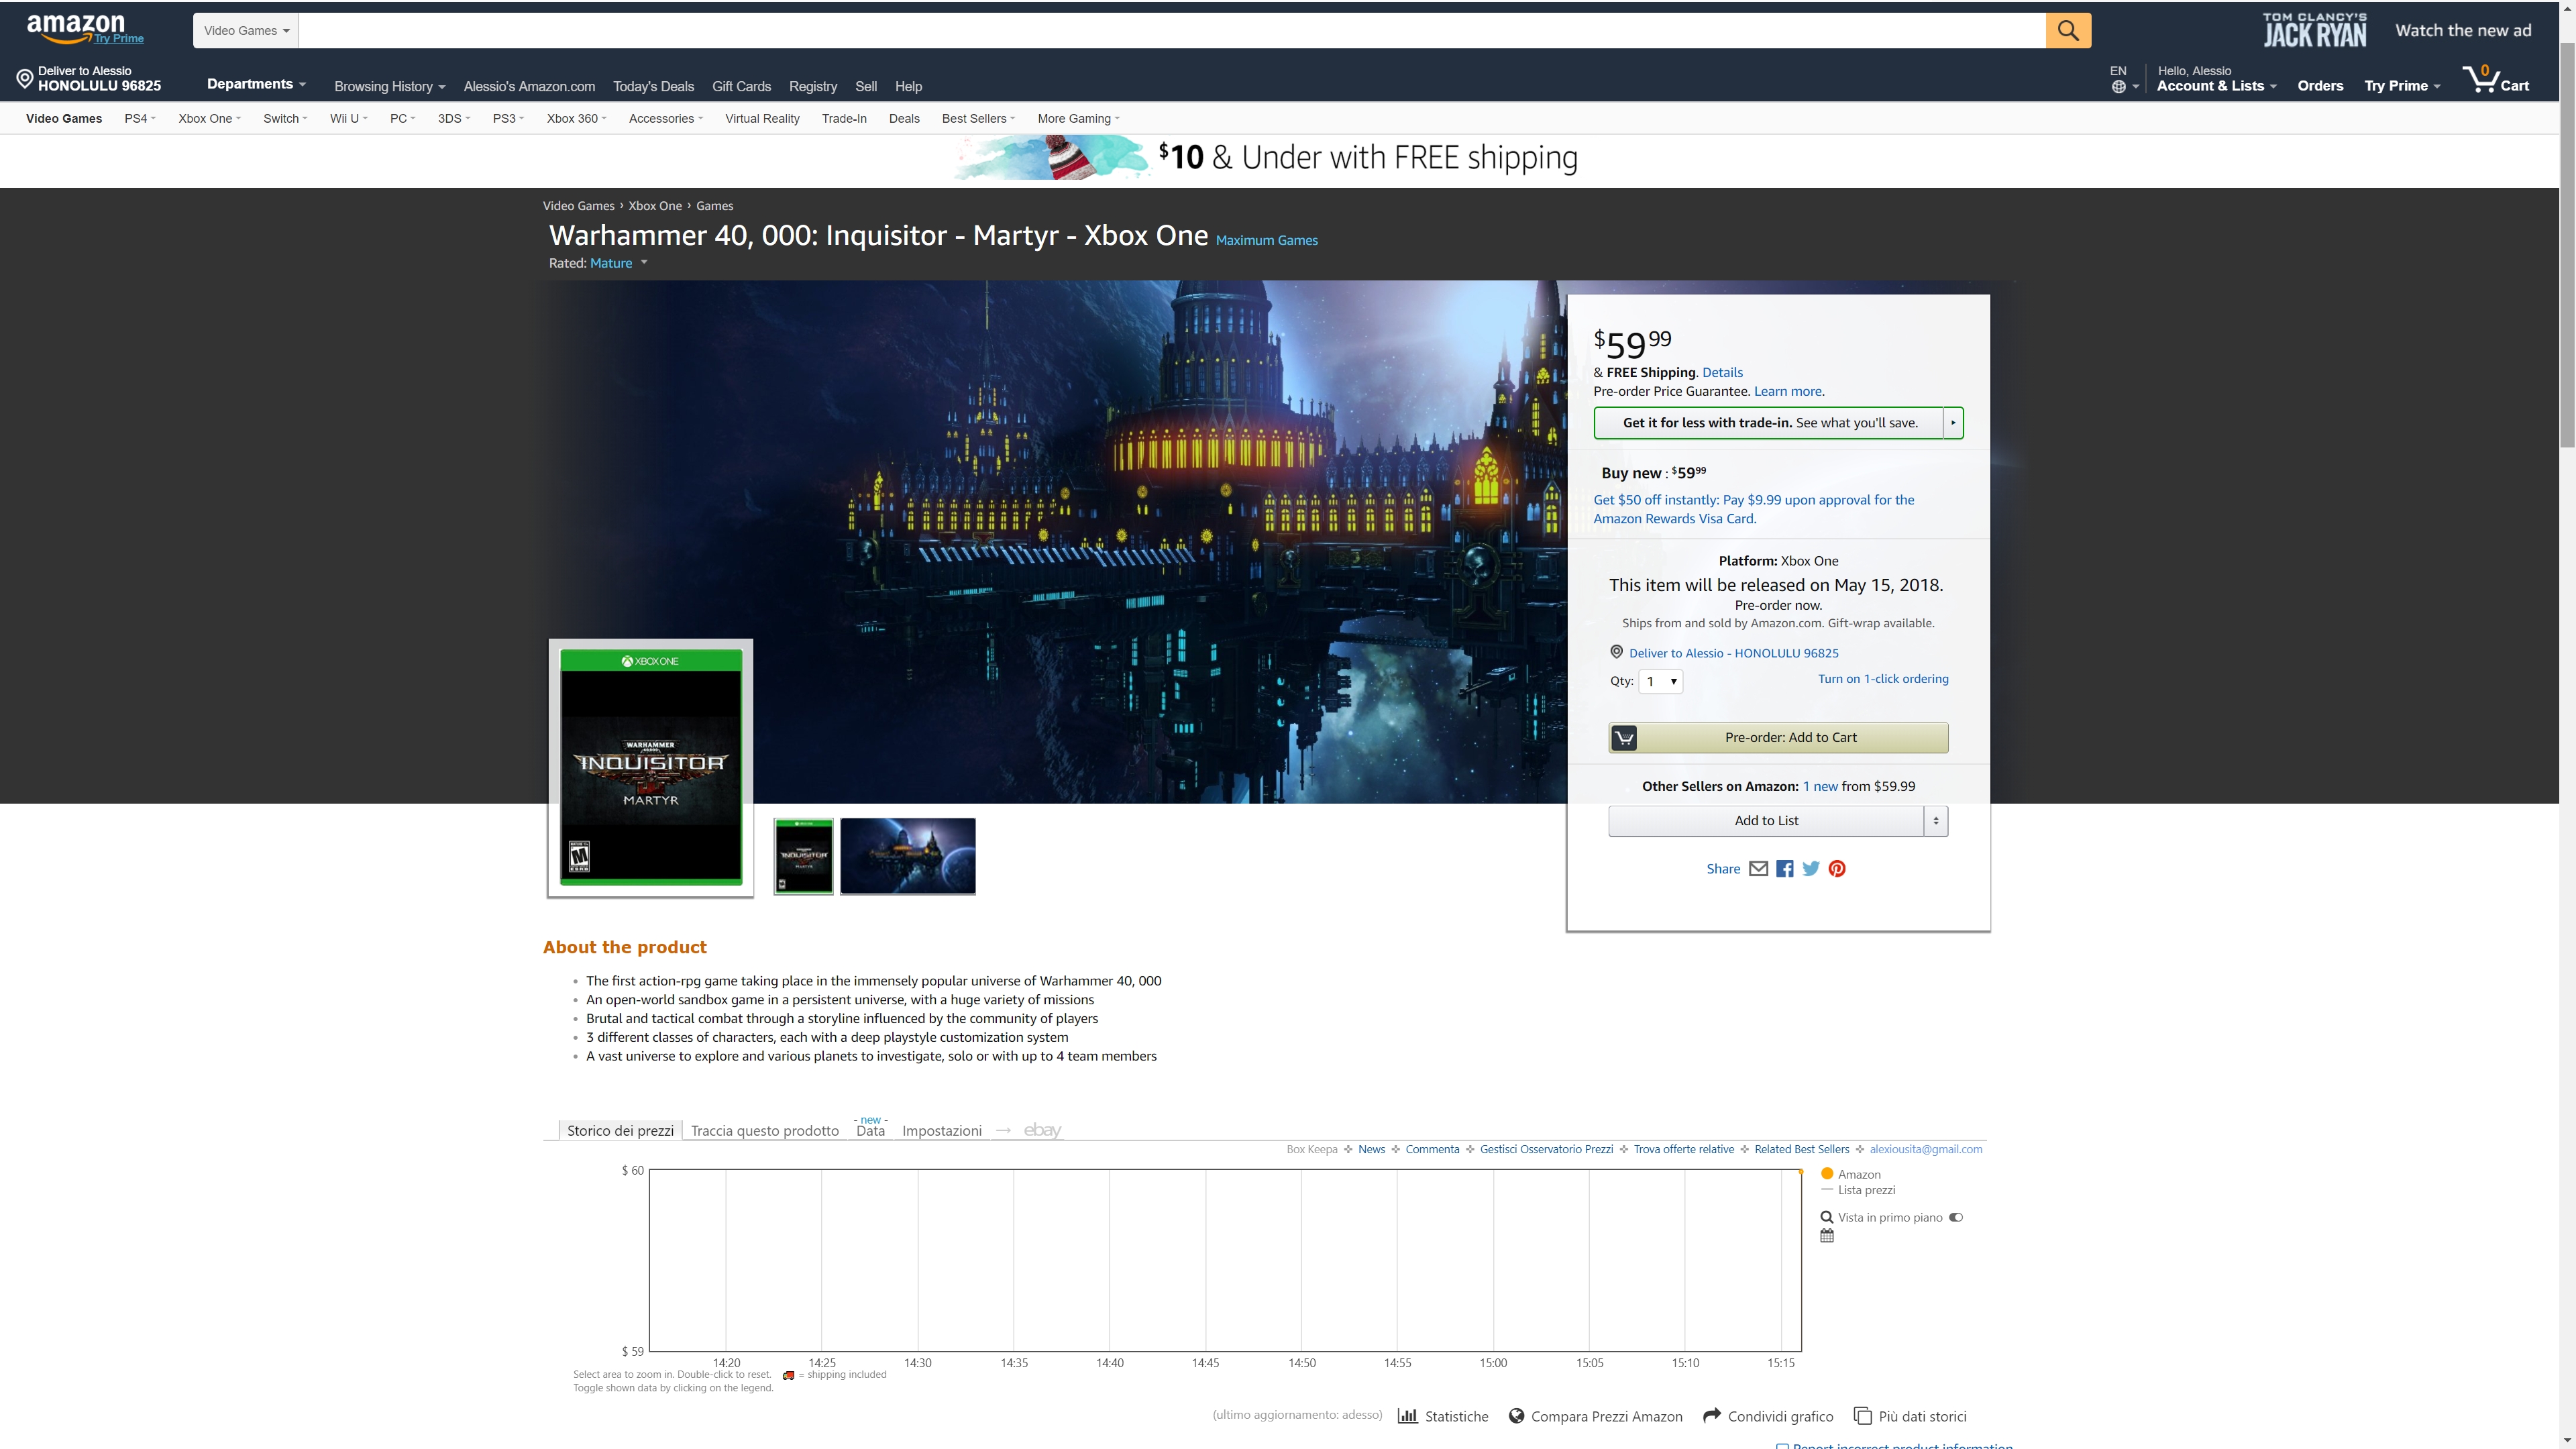Switch to Traccia questo prodotto tab
Image resolution: width=2576 pixels, height=1449 pixels.
764,1131
